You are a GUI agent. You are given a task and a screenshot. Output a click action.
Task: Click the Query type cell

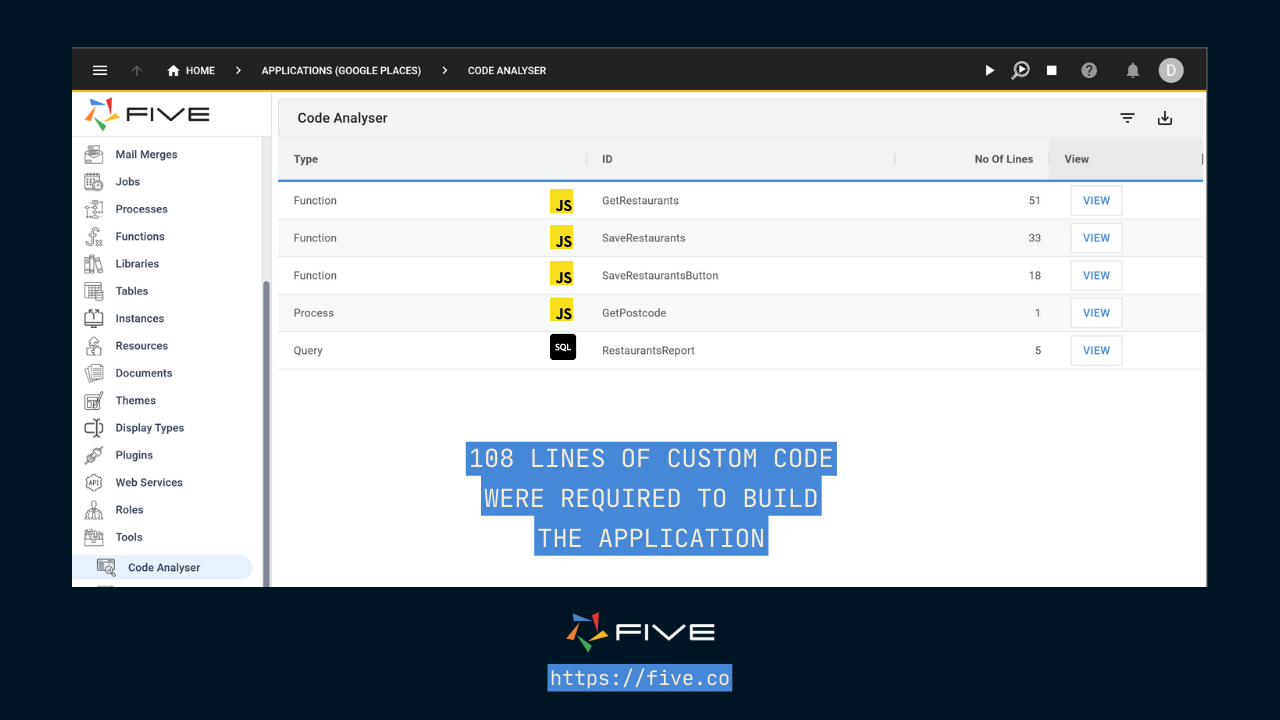point(308,351)
